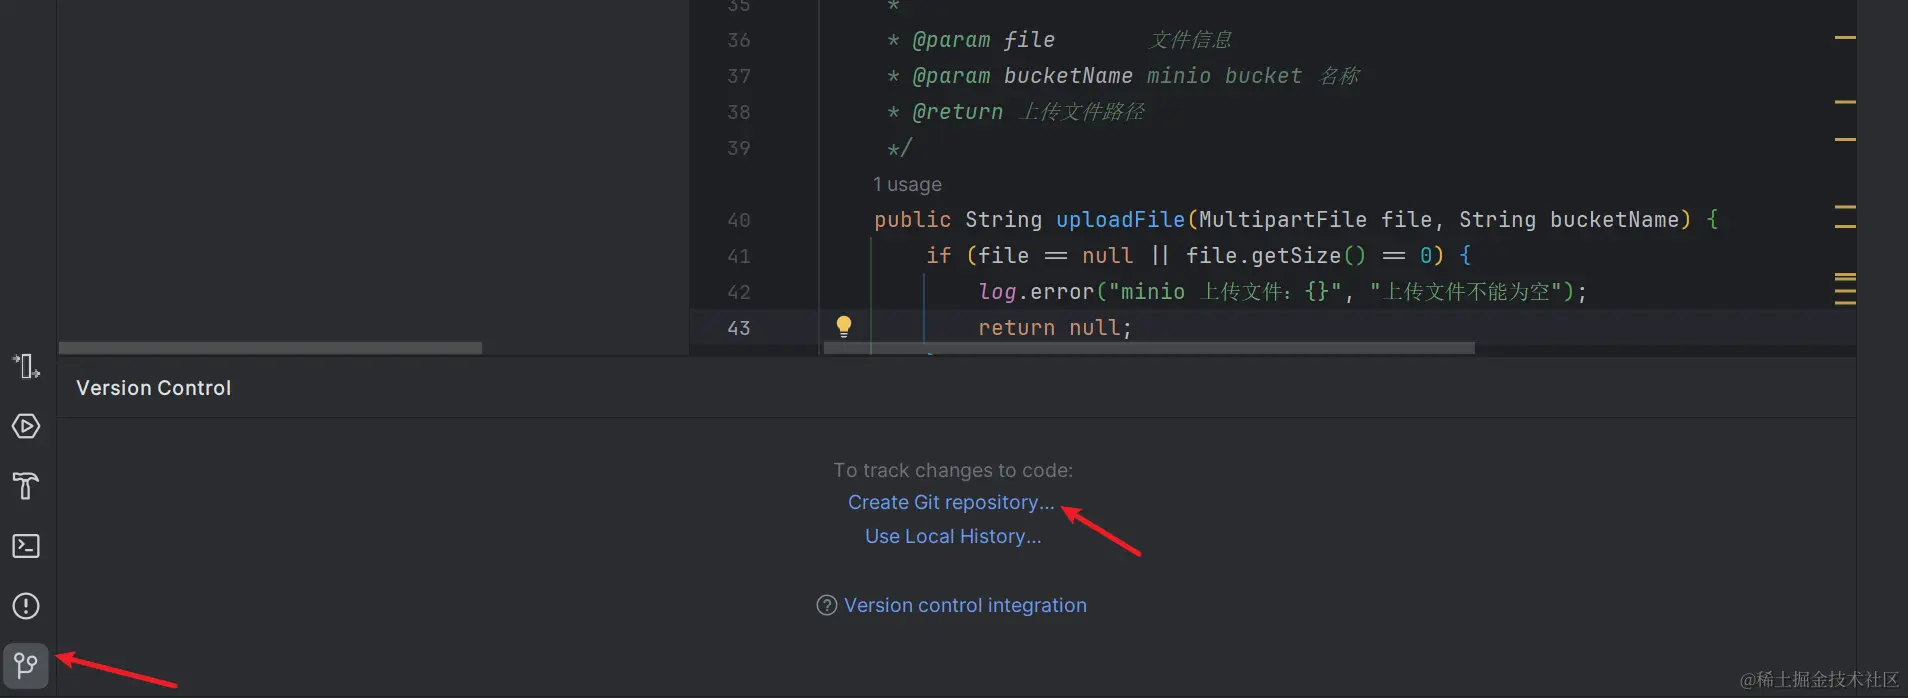Click file.getSize() call
Image resolution: width=1908 pixels, height=698 pixels.
(1276, 256)
